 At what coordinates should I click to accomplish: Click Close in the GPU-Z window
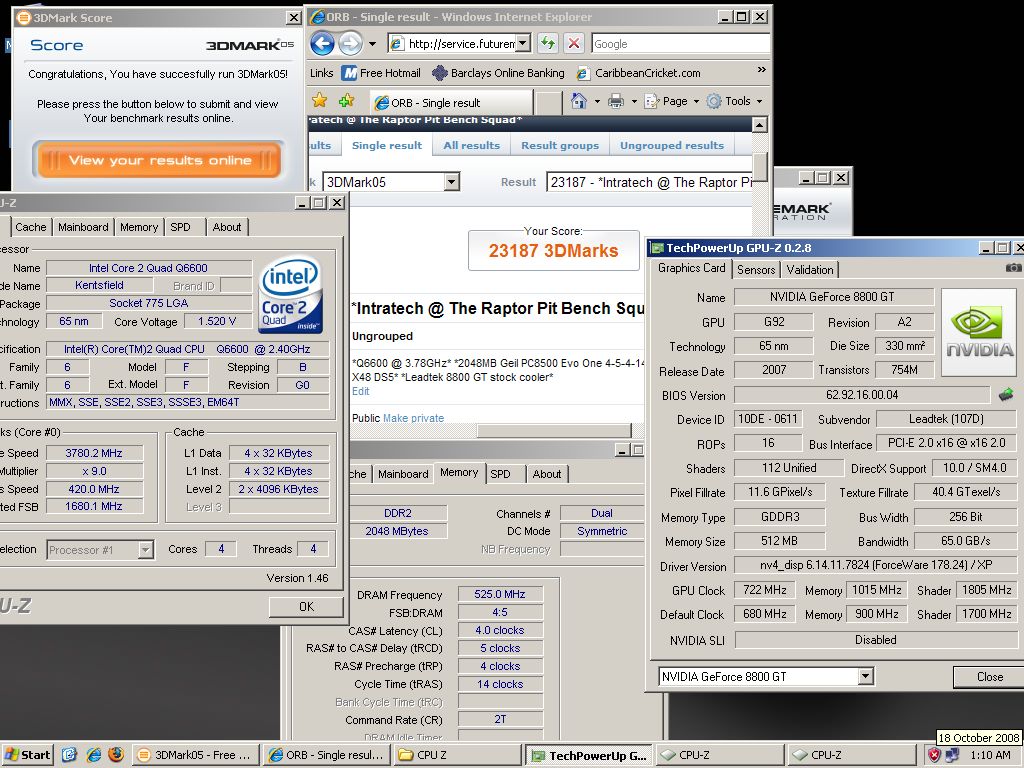(x=989, y=677)
